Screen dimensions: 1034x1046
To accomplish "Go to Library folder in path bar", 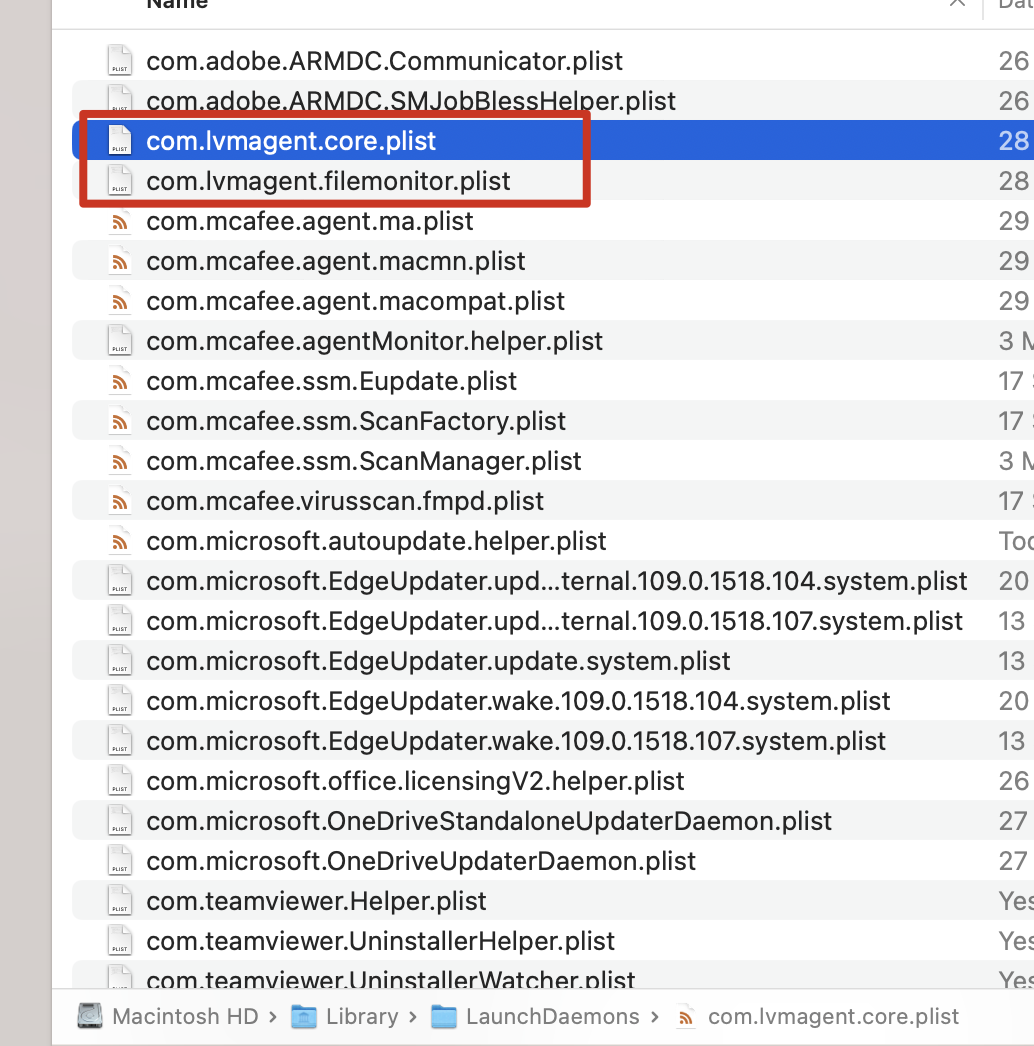I will click(362, 1017).
